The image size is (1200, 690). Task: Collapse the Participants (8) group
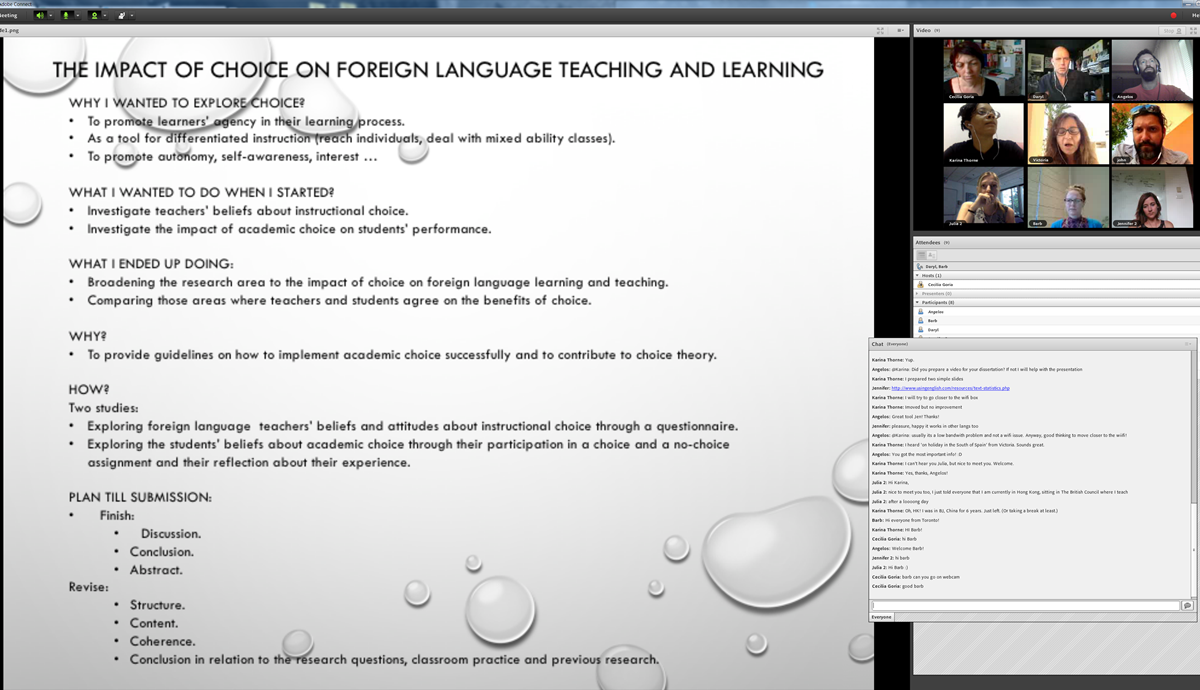pos(917,302)
